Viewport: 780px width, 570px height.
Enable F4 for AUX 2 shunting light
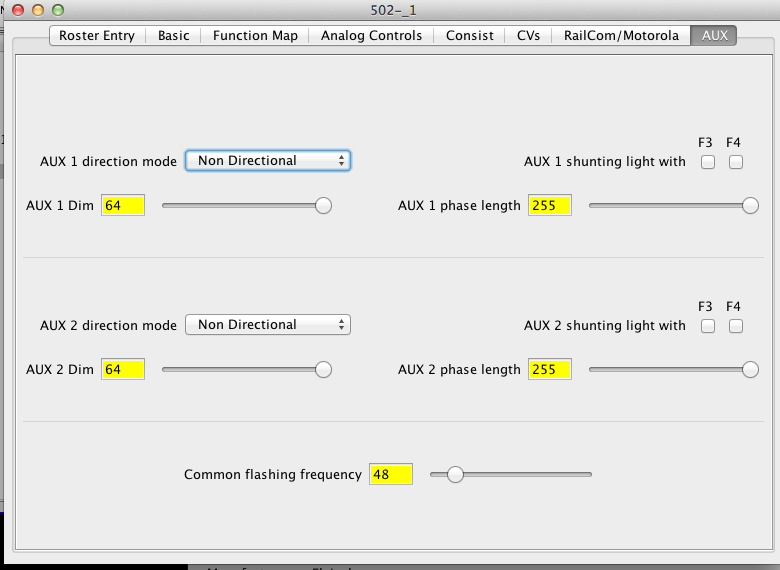pyautogui.click(x=736, y=326)
